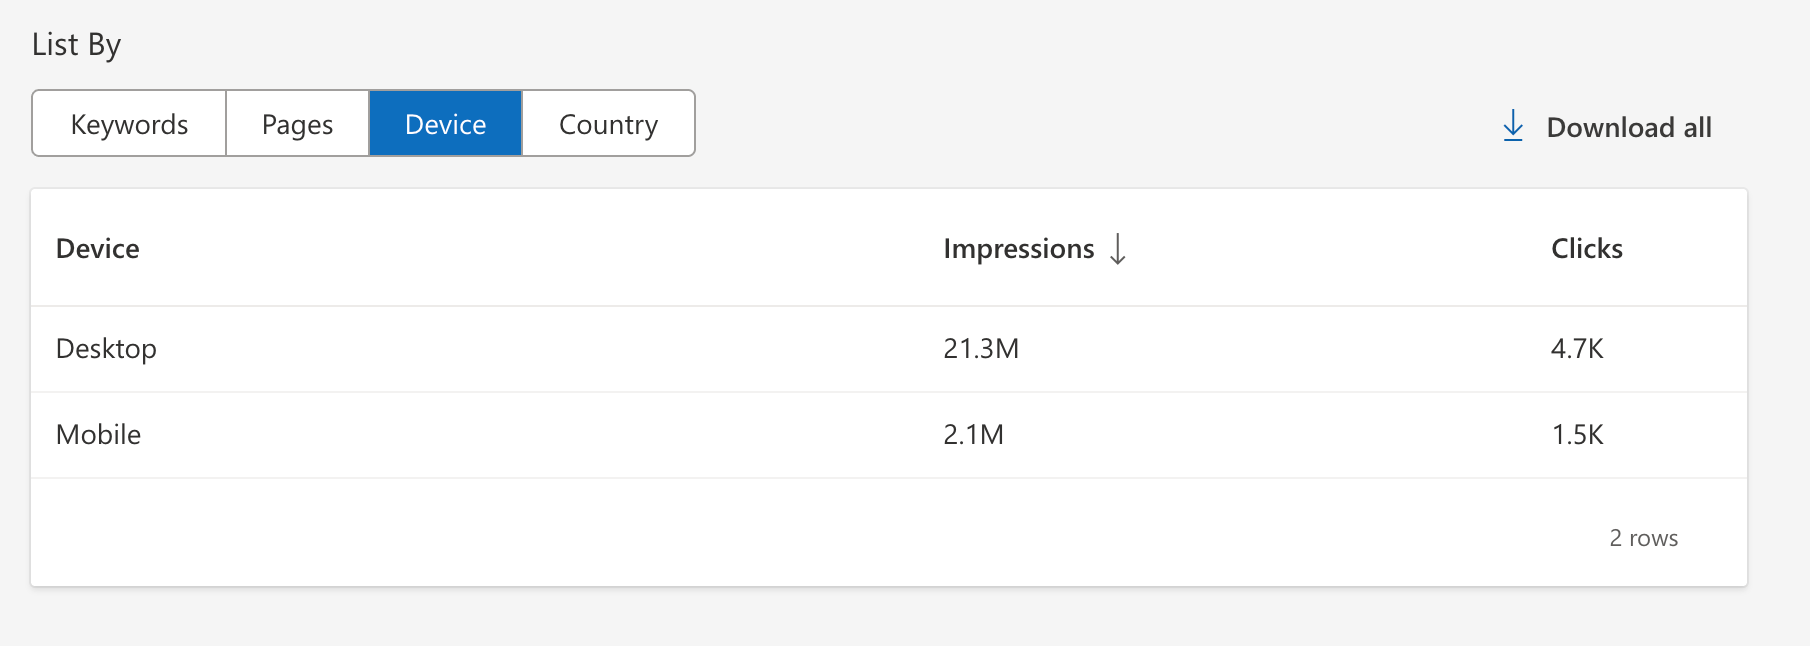
Task: Click the 2 rows count text
Action: [x=1643, y=538]
